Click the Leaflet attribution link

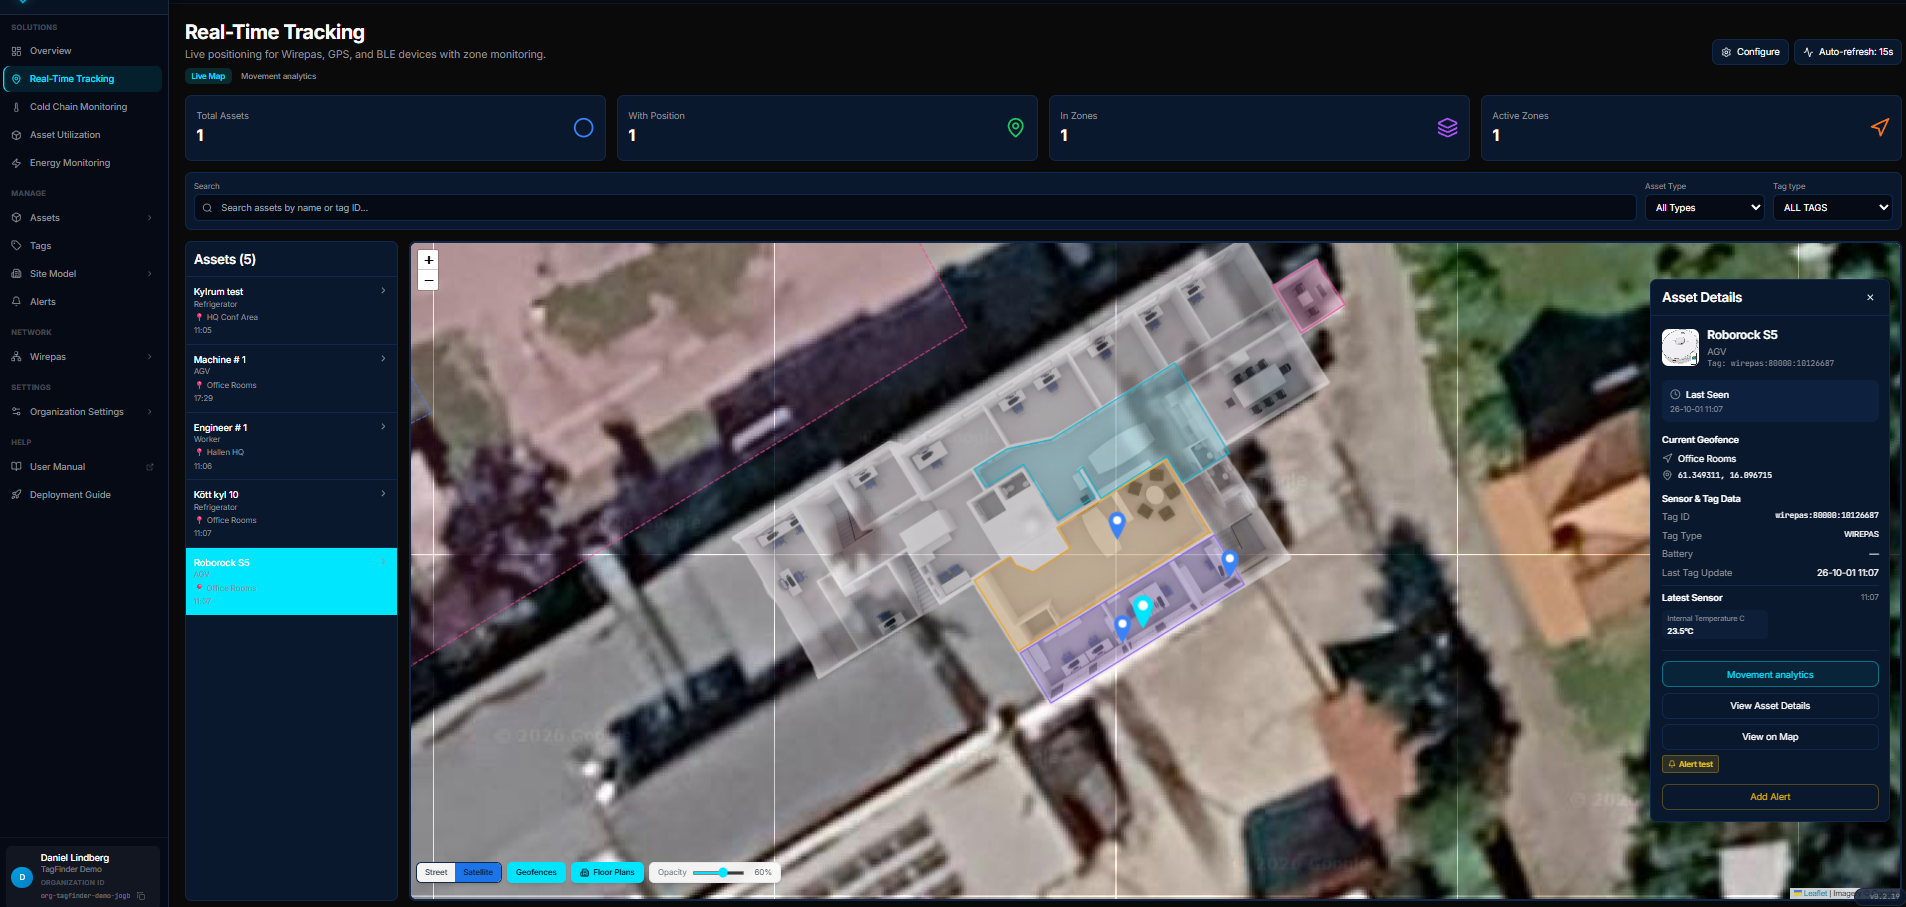click(1814, 894)
